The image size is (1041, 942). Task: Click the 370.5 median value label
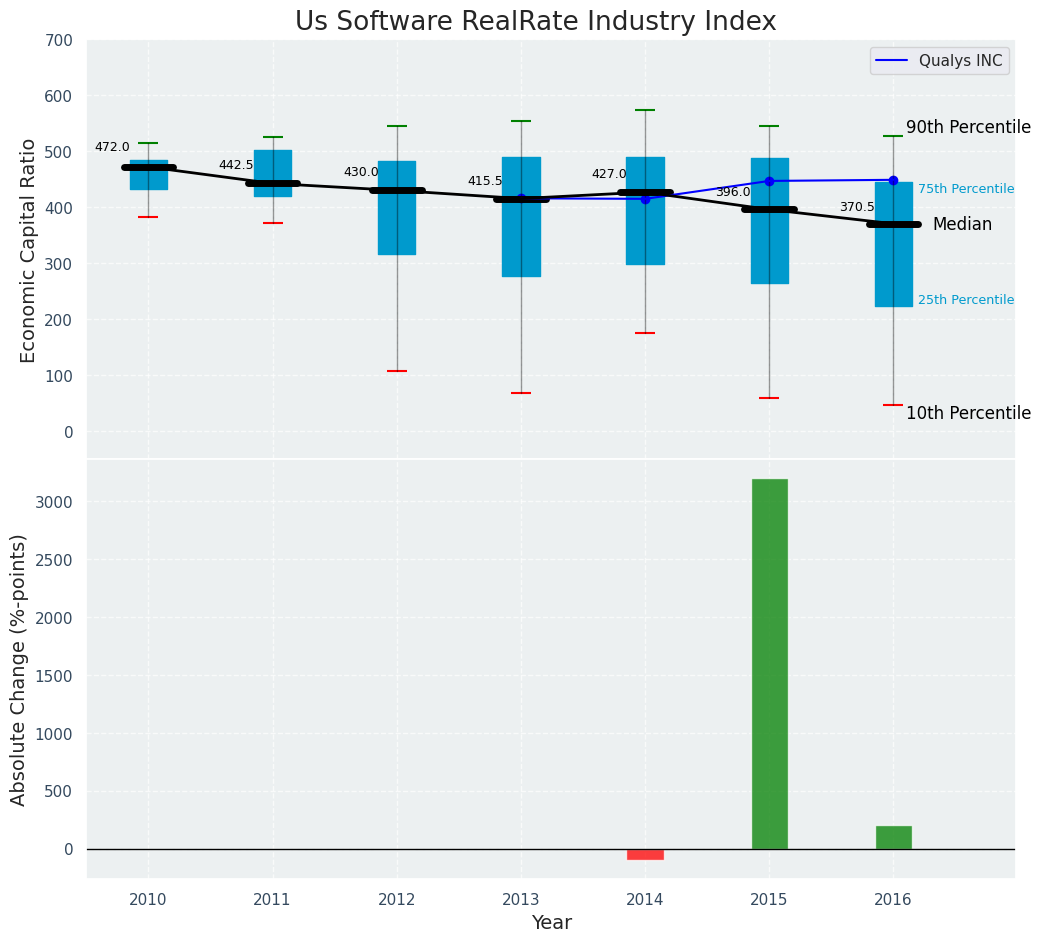point(857,207)
